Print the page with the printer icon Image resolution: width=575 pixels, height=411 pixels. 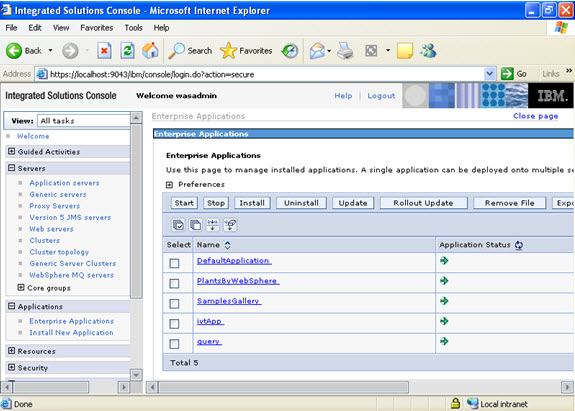tap(345, 51)
